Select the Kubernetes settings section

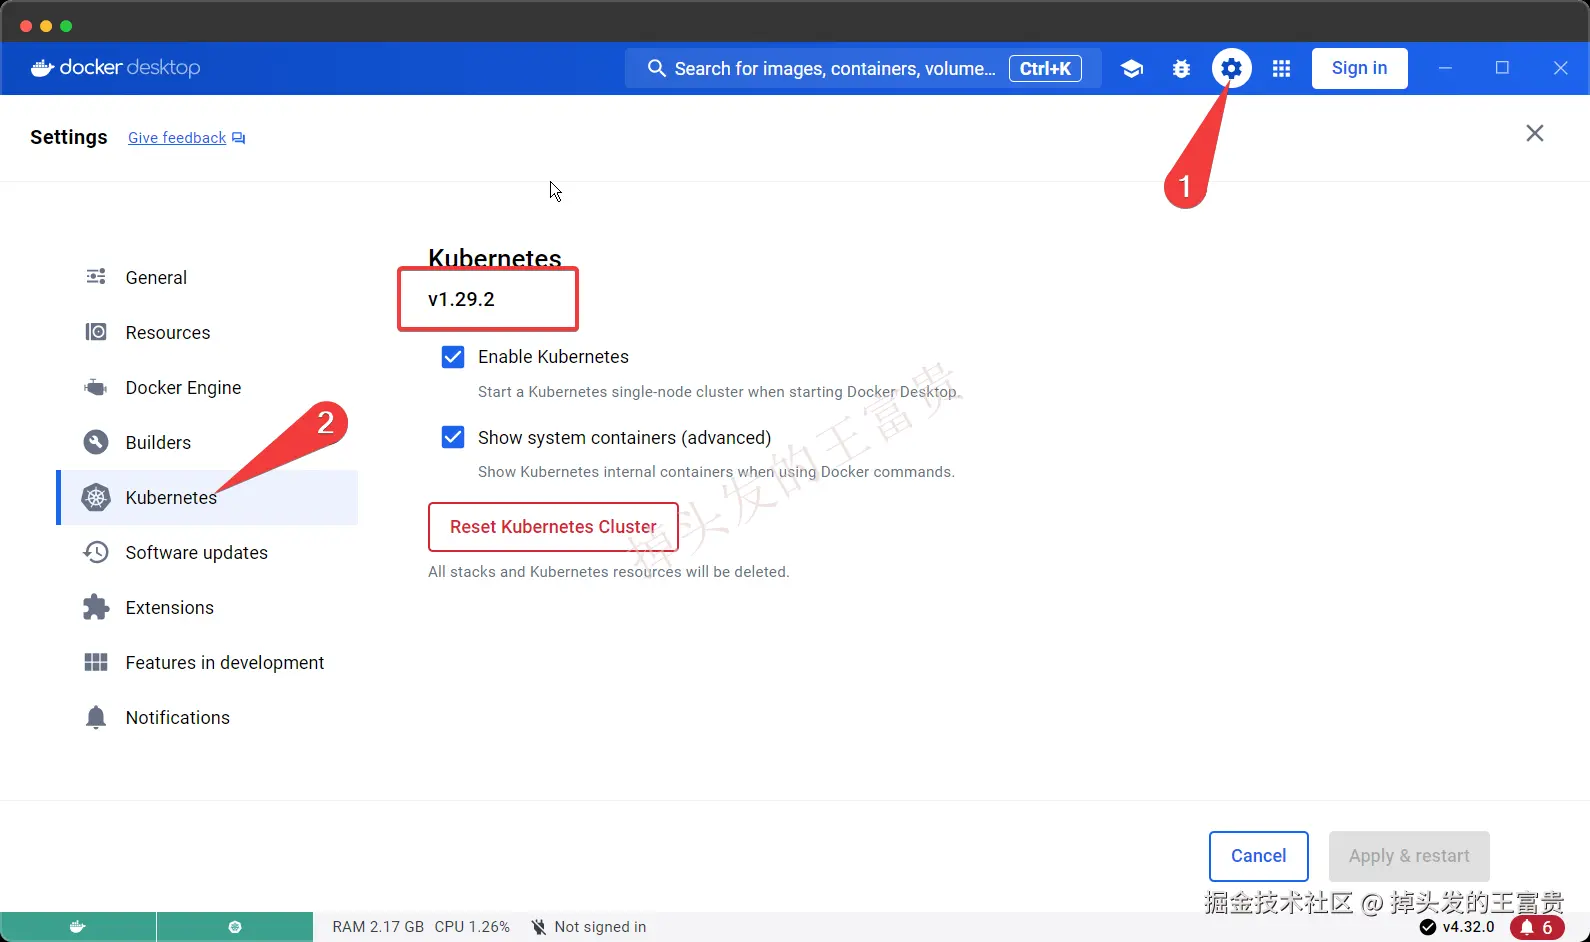click(208, 497)
